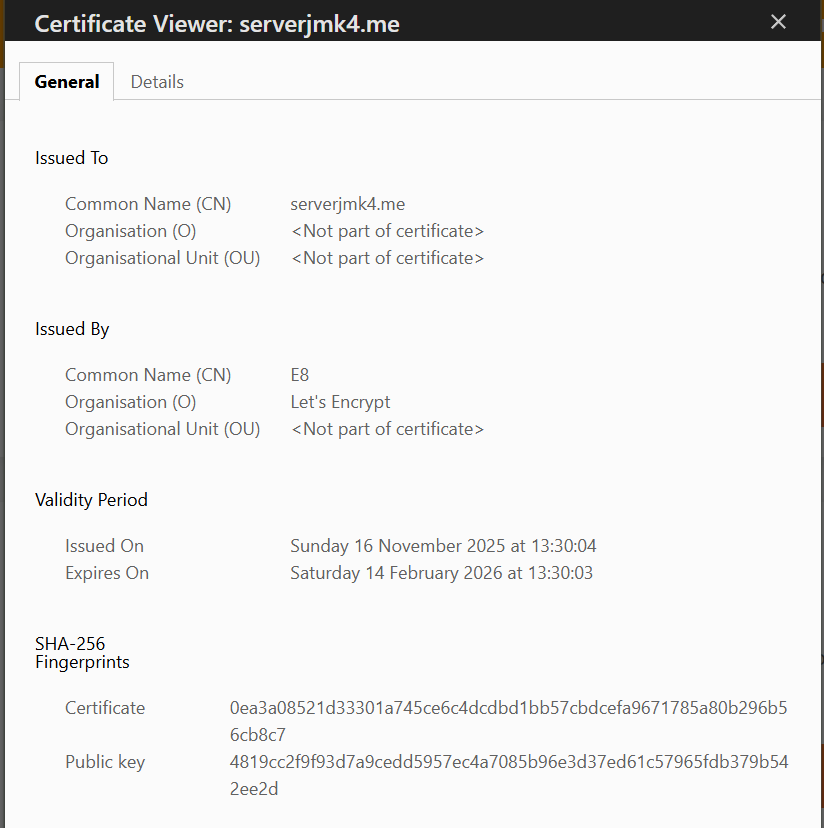Select the Common Name (CN) label under Issued To
Screen dimensions: 824x828
click(148, 203)
